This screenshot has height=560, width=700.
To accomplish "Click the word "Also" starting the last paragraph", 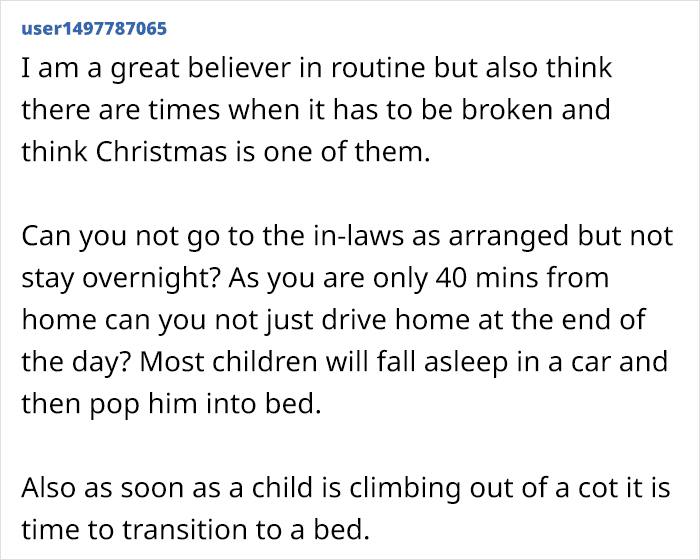I will click(48, 489).
